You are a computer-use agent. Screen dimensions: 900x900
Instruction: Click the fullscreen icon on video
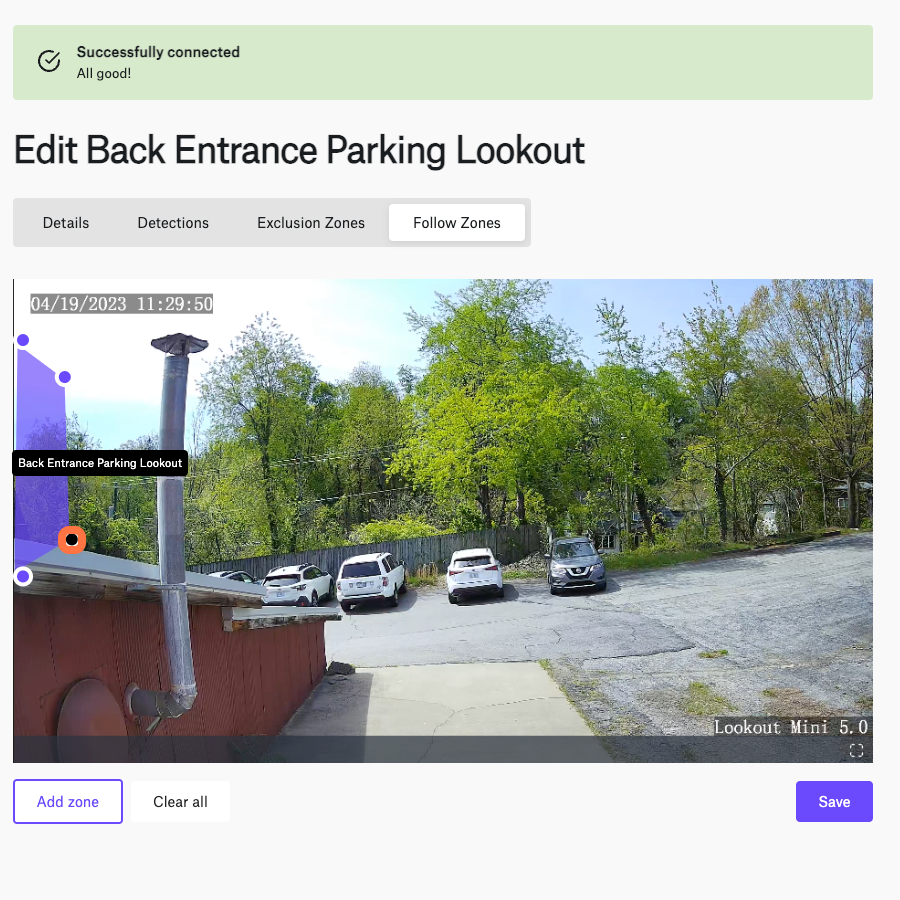[856, 750]
